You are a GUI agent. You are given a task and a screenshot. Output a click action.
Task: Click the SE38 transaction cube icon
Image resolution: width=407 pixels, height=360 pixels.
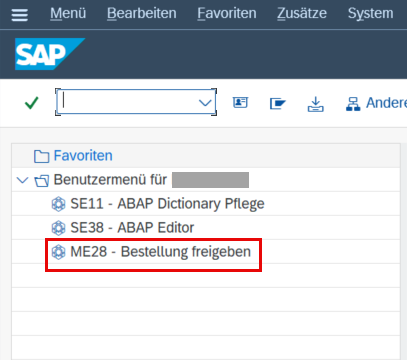58,228
